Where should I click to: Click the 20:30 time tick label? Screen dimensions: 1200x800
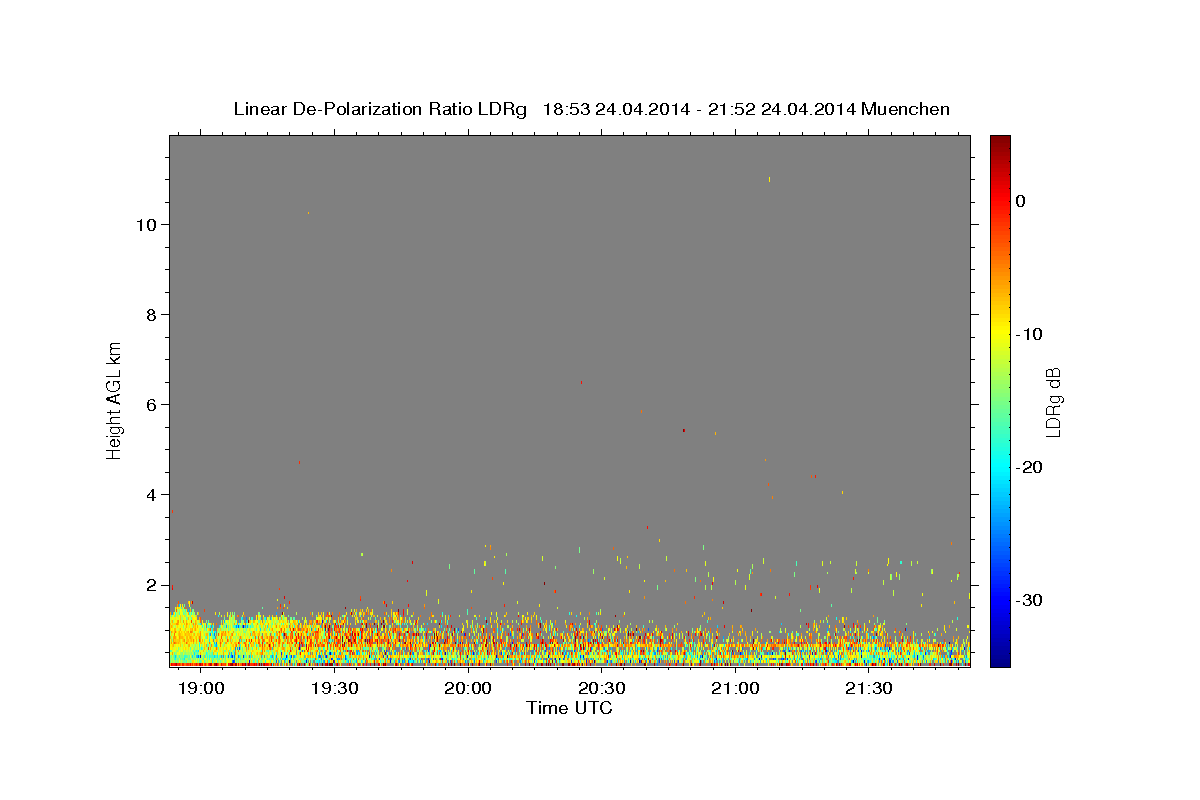point(601,689)
